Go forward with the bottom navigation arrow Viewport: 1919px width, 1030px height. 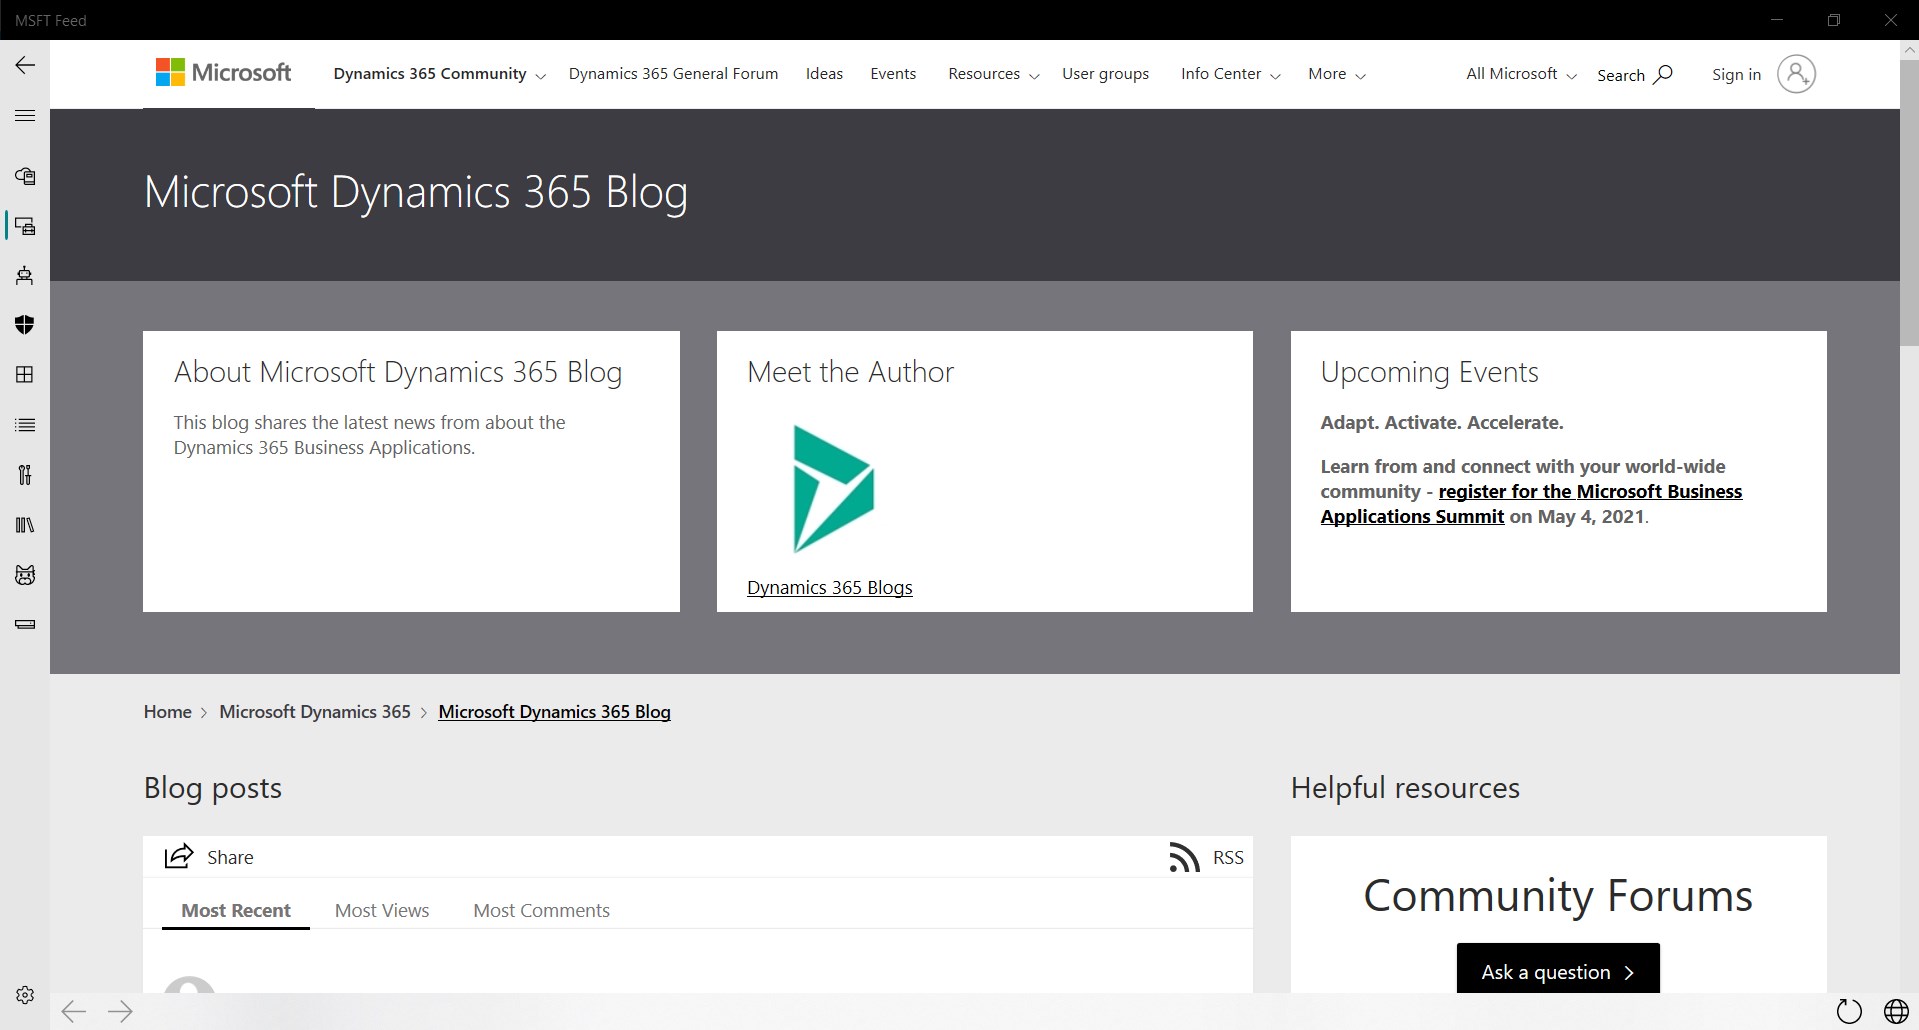click(120, 1012)
